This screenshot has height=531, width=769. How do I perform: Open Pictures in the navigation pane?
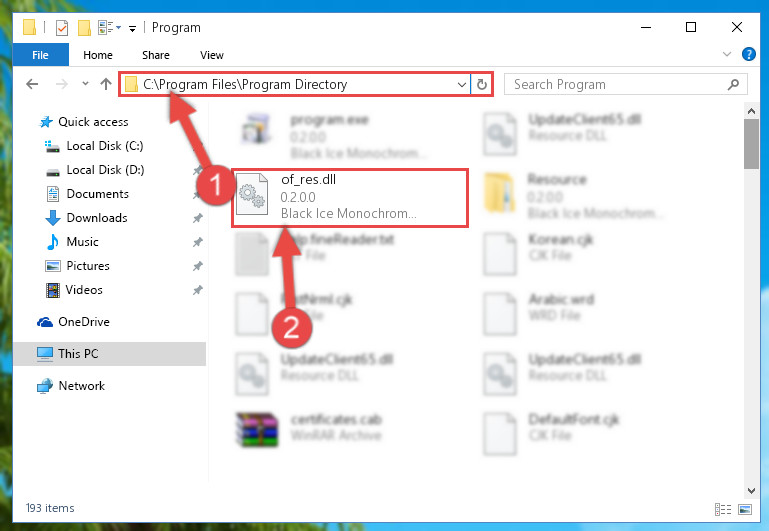(88, 266)
